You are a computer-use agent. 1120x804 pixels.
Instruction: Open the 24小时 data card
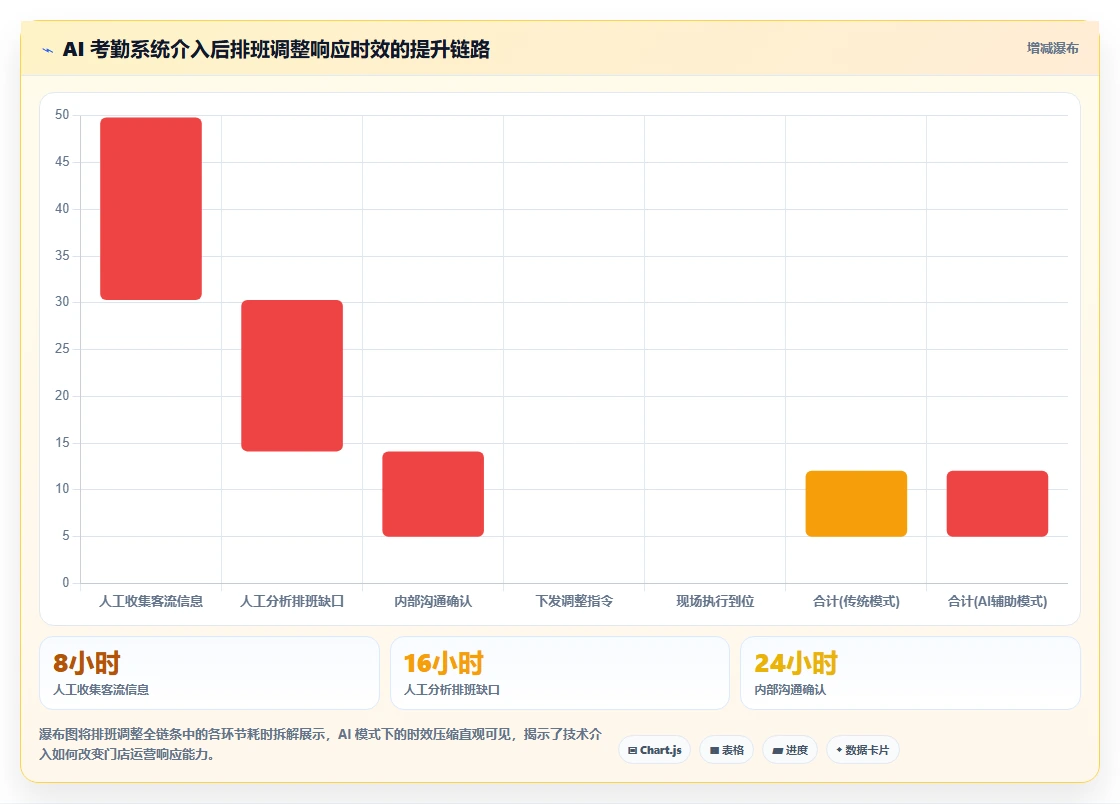pos(911,673)
